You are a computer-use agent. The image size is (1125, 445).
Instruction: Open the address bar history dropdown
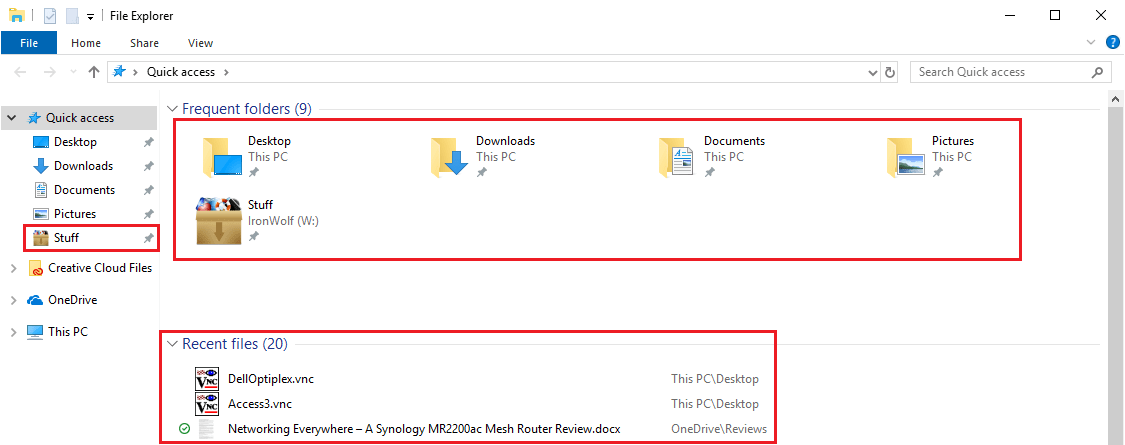[x=873, y=72]
